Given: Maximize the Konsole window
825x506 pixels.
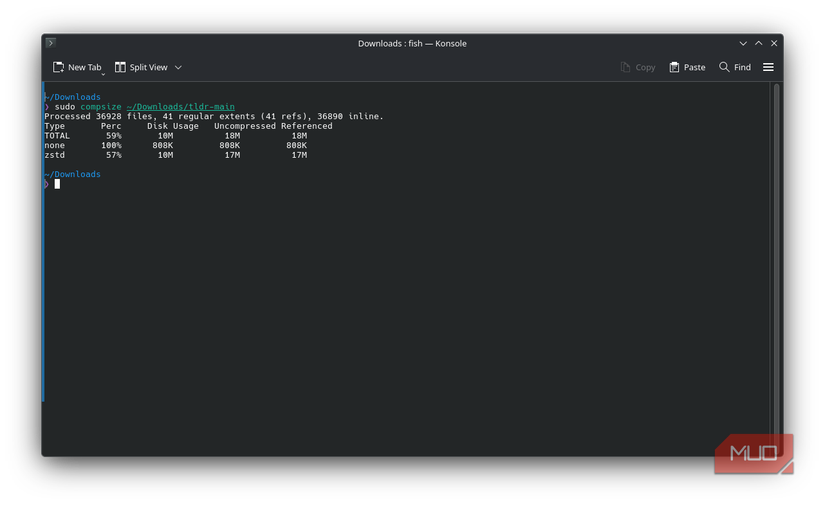Looking at the screenshot, I should [x=758, y=43].
